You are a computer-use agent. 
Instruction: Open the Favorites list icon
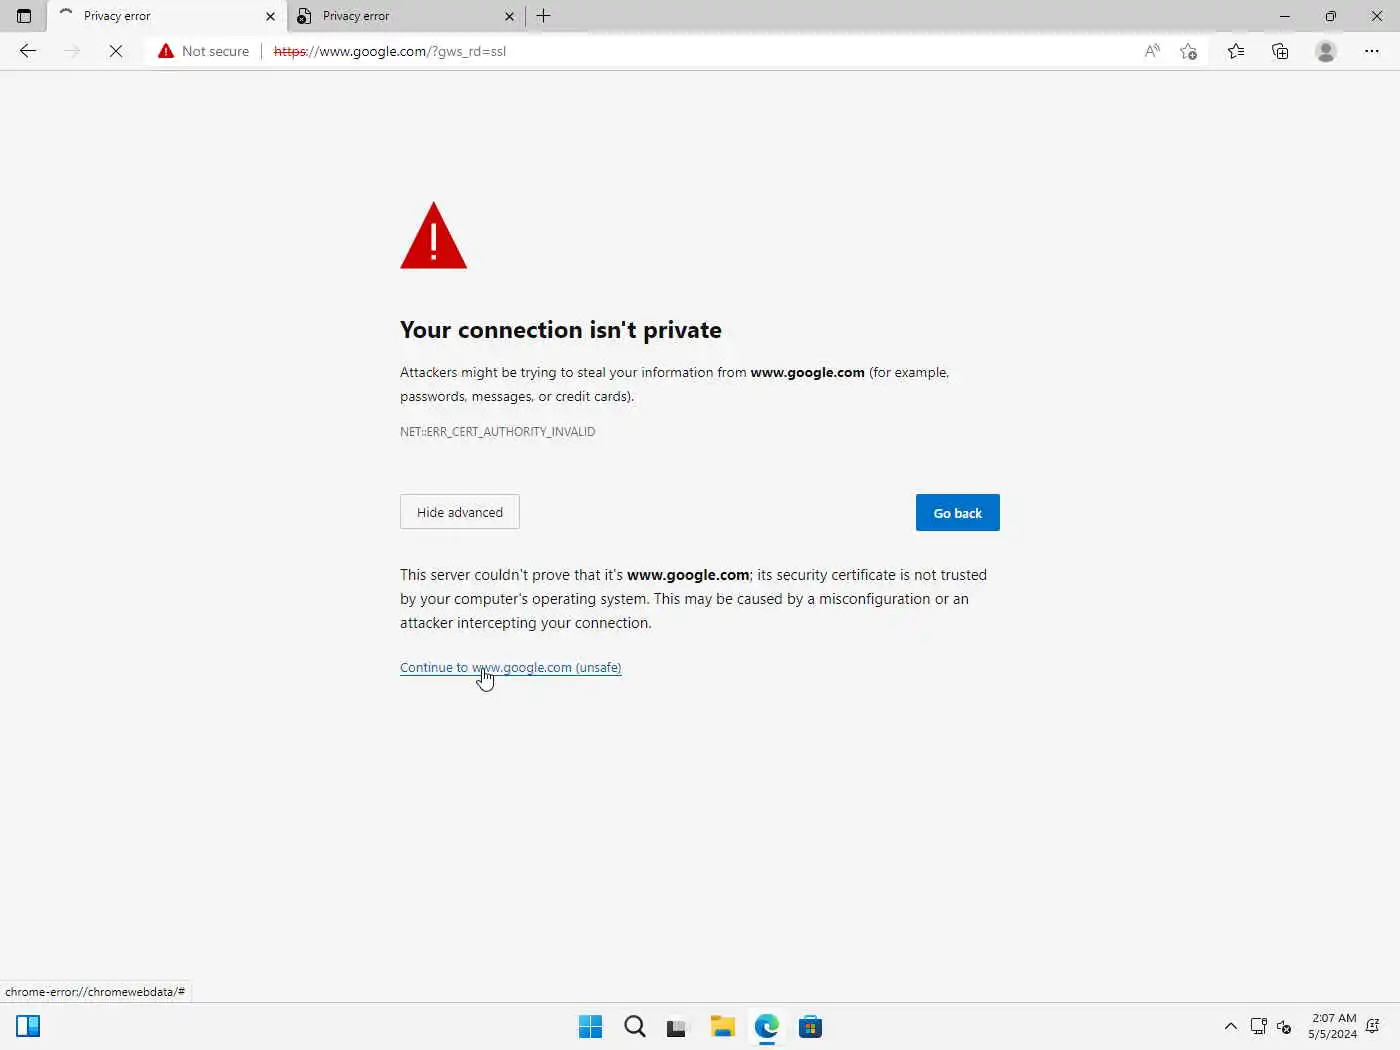click(x=1236, y=51)
